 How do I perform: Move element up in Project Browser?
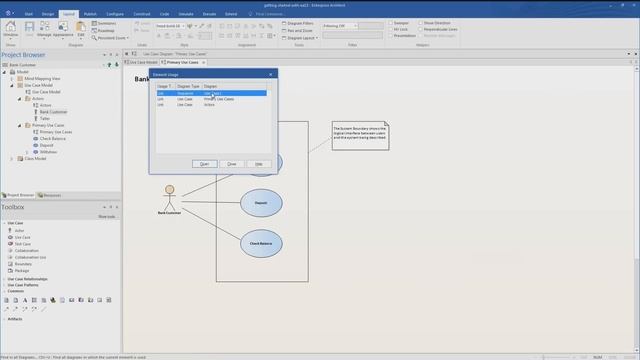109,65
